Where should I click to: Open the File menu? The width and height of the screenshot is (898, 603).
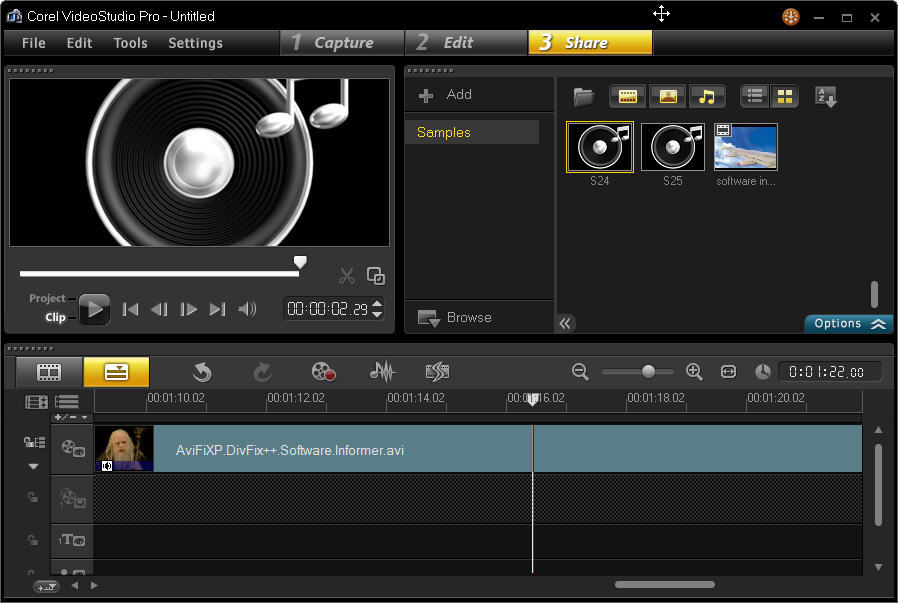(x=33, y=43)
